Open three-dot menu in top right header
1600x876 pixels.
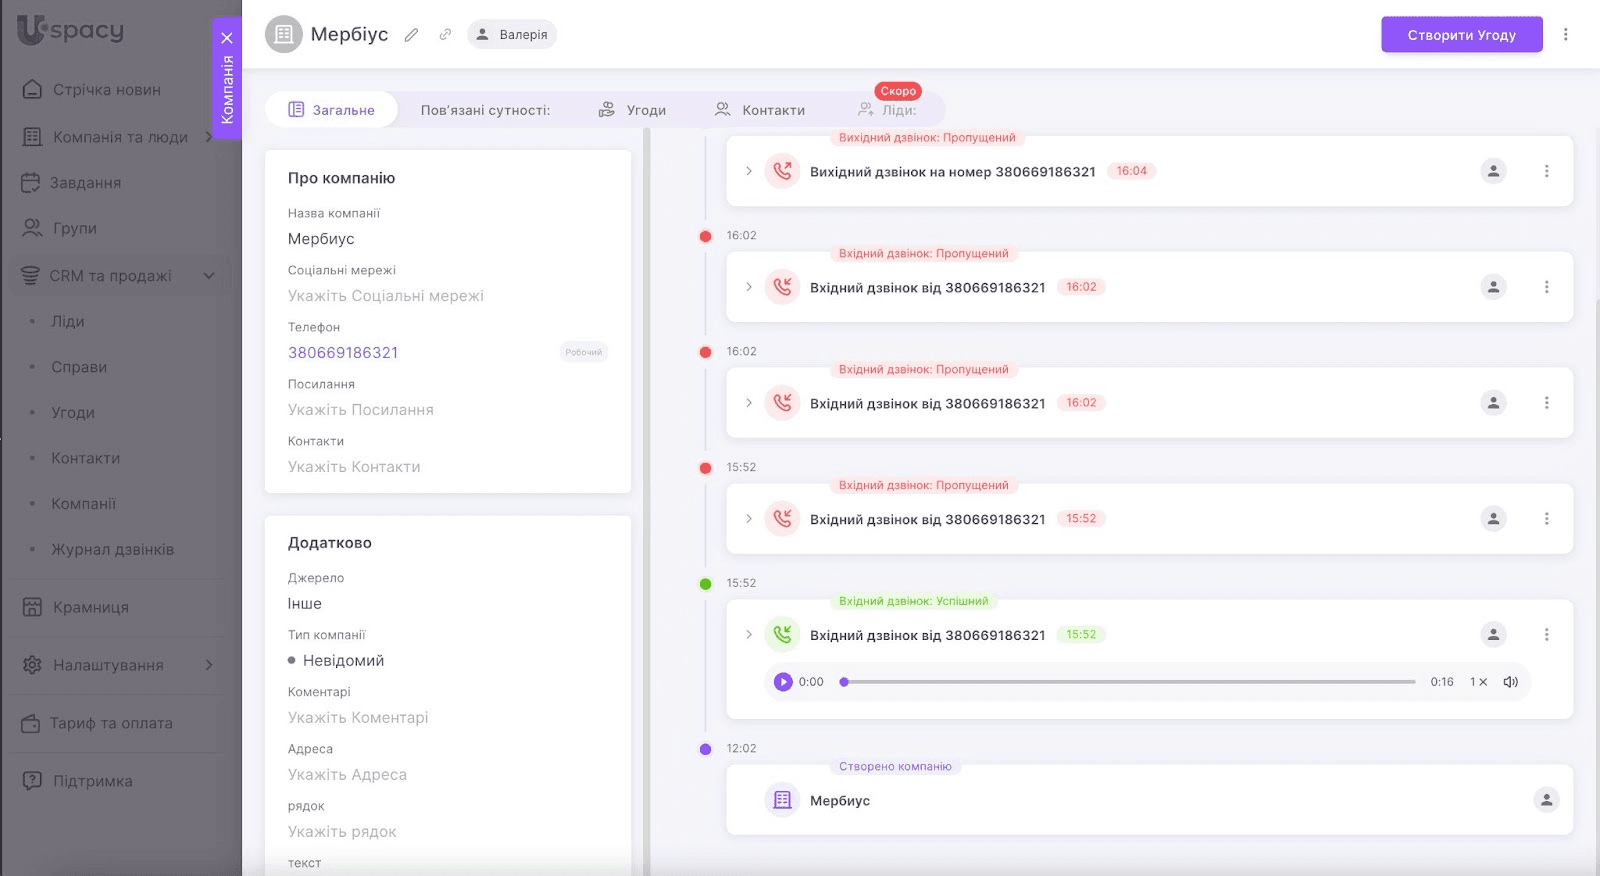1565,35
